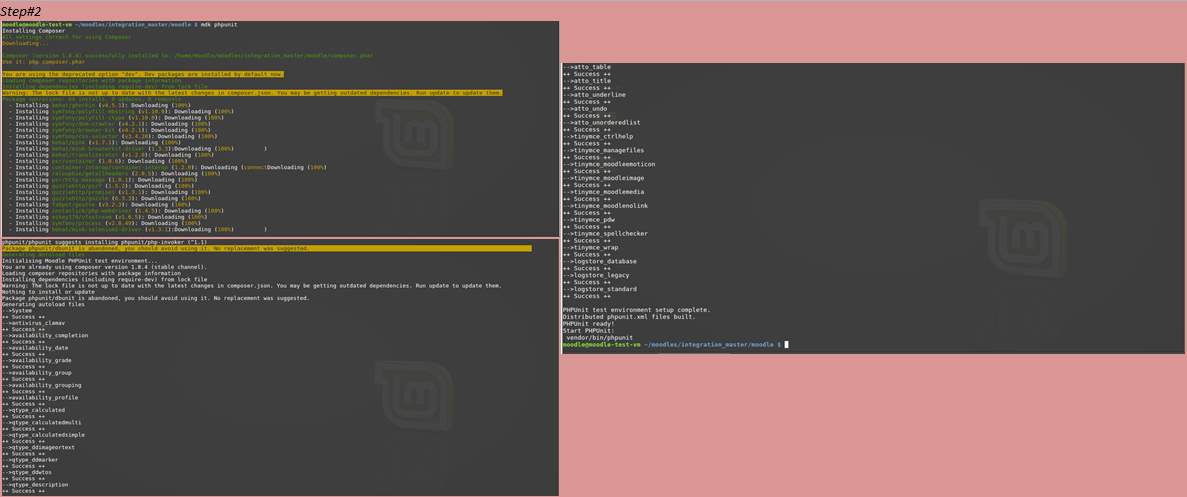Click the '-->tinymce_pdw' line
Screen dimensions: 1187x497
pyautogui.click(x=589, y=219)
